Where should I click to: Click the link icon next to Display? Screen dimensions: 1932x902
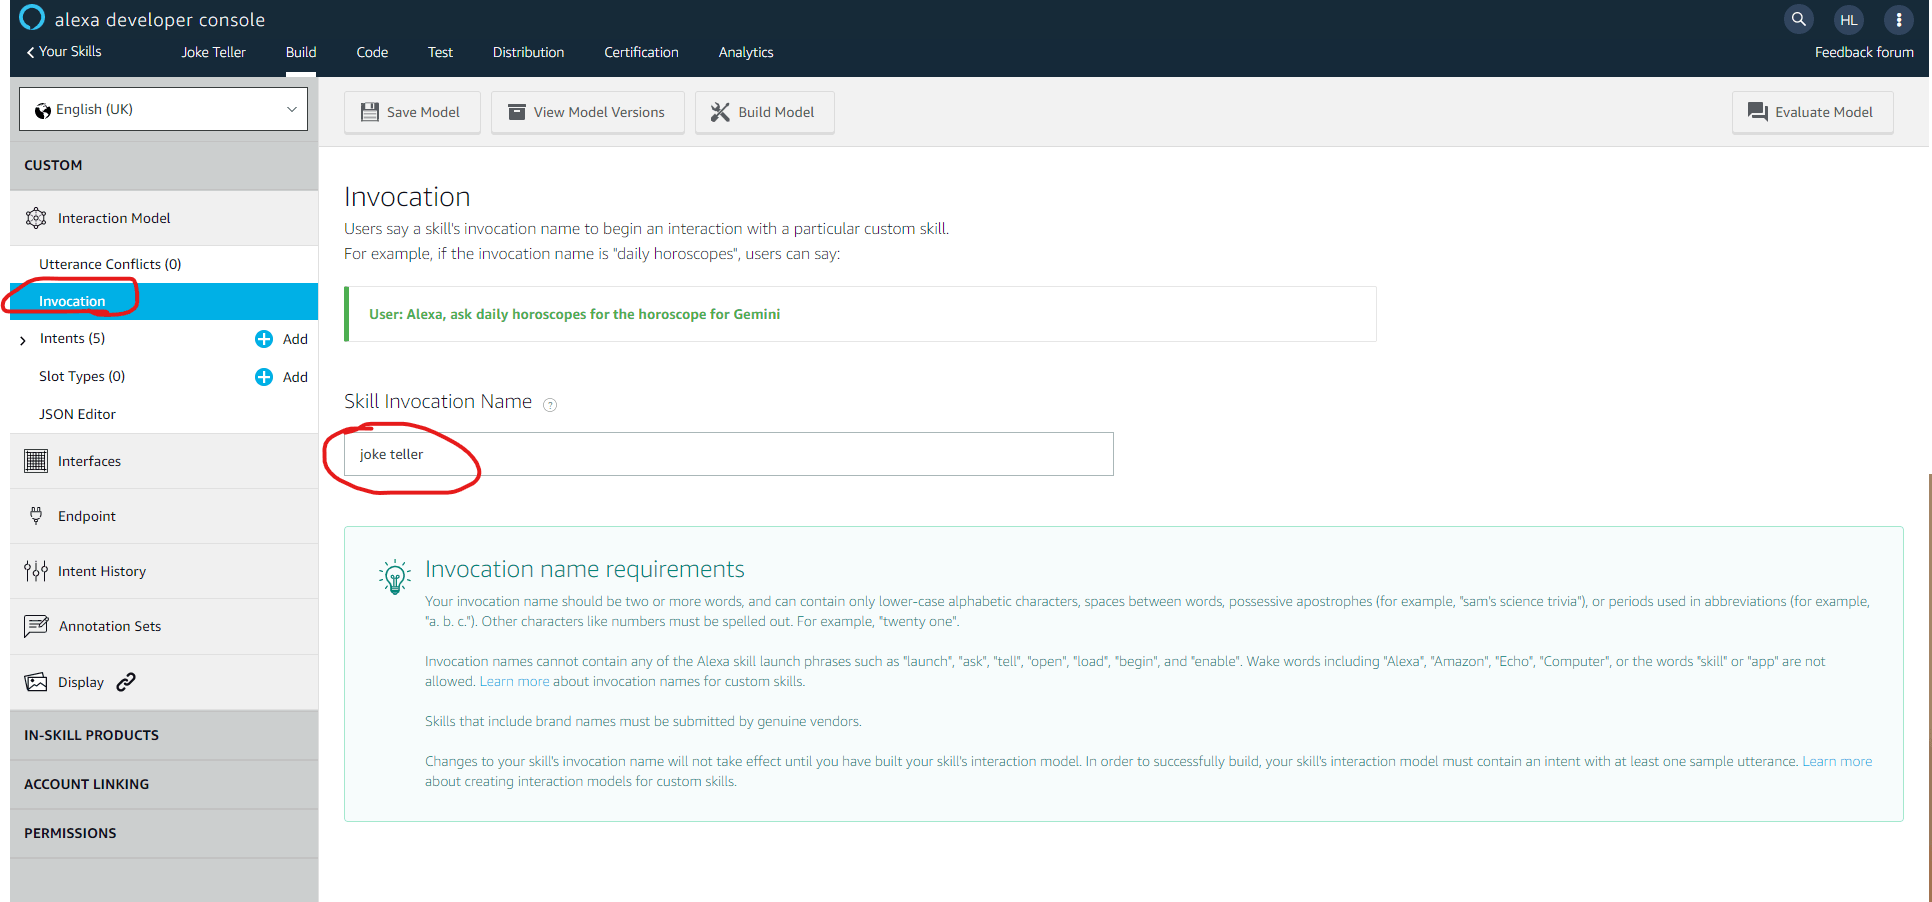126,682
